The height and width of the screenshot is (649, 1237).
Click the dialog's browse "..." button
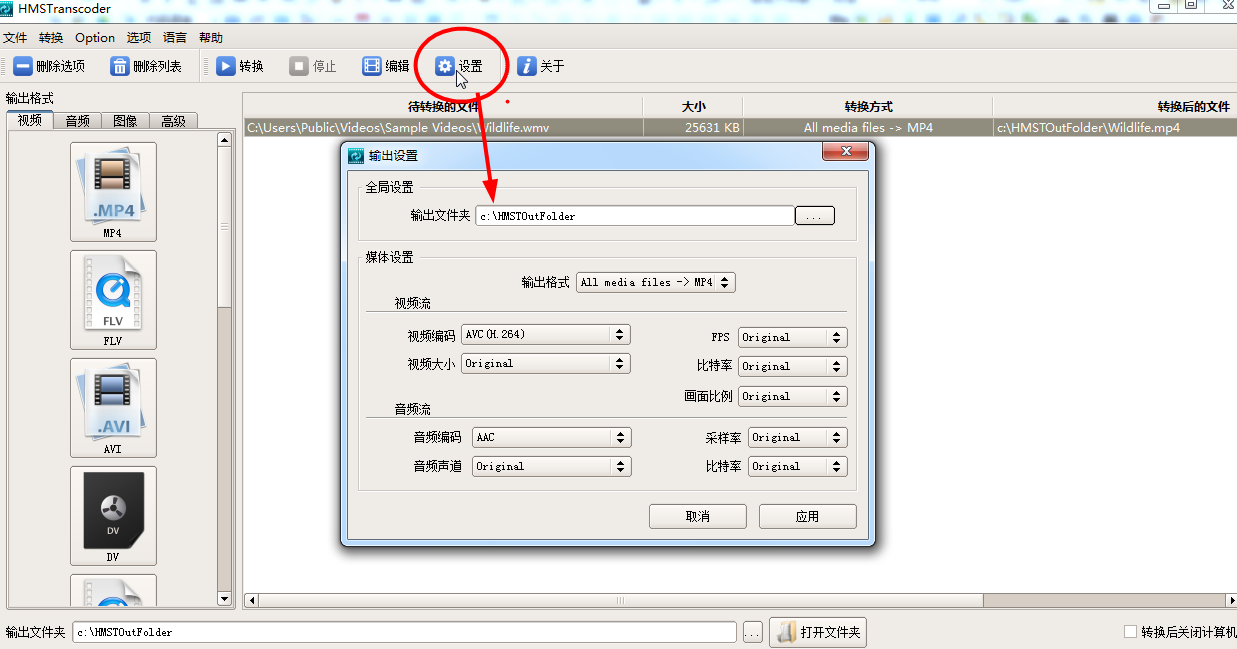coord(815,216)
